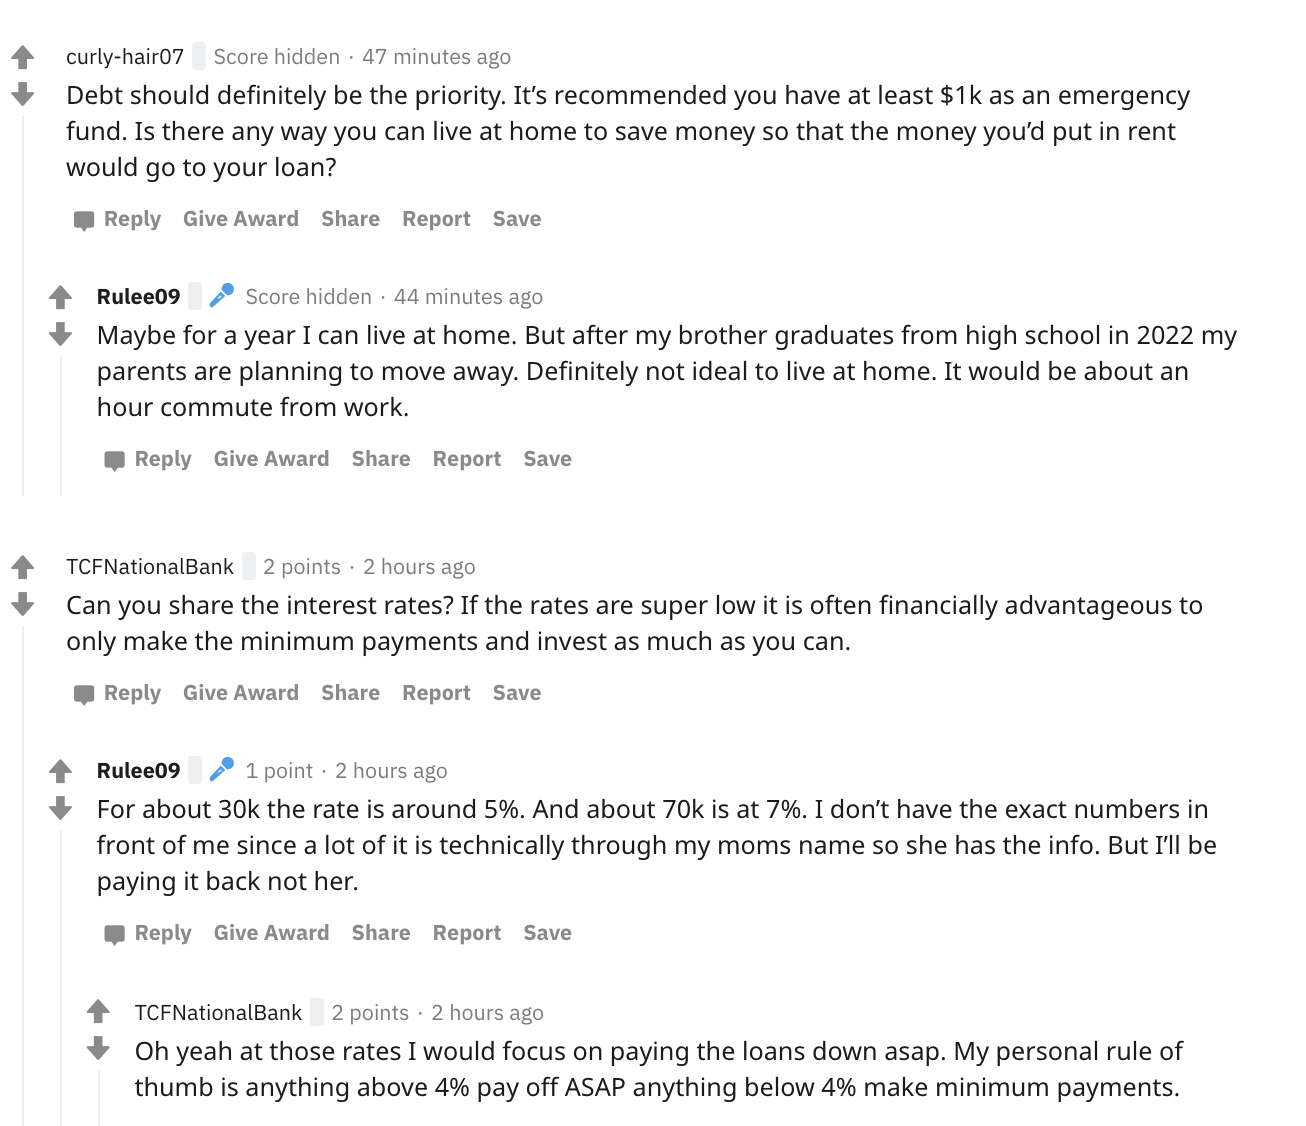Viewport: 1306px width, 1126px height.
Task: Click the reply bubble icon under curly-hair07's comment
Action: click(x=84, y=220)
